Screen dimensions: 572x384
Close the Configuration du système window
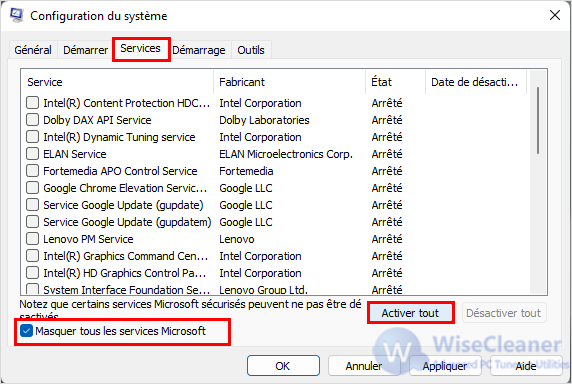tap(555, 15)
